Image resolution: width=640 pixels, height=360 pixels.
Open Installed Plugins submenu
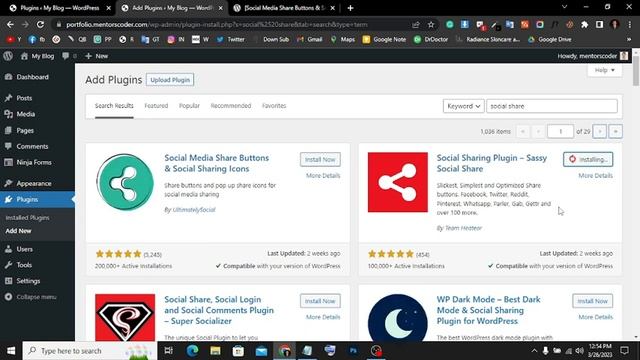[x=27, y=218]
